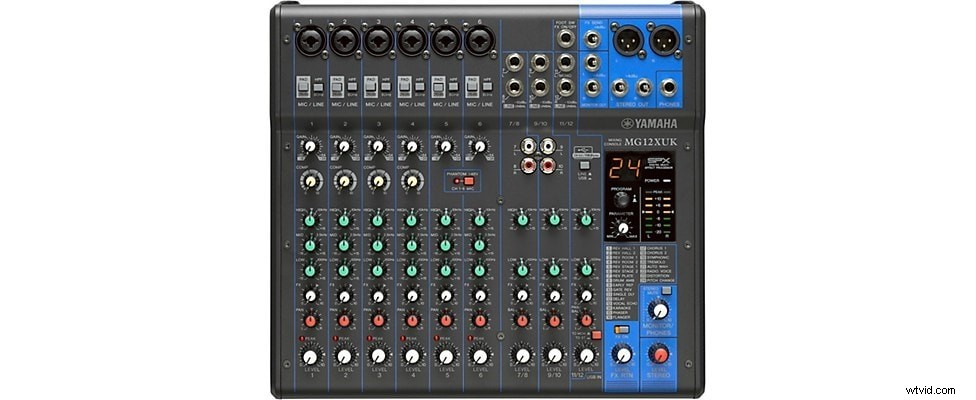
Task: Click the channel 2 COMP knob
Action: (344, 180)
